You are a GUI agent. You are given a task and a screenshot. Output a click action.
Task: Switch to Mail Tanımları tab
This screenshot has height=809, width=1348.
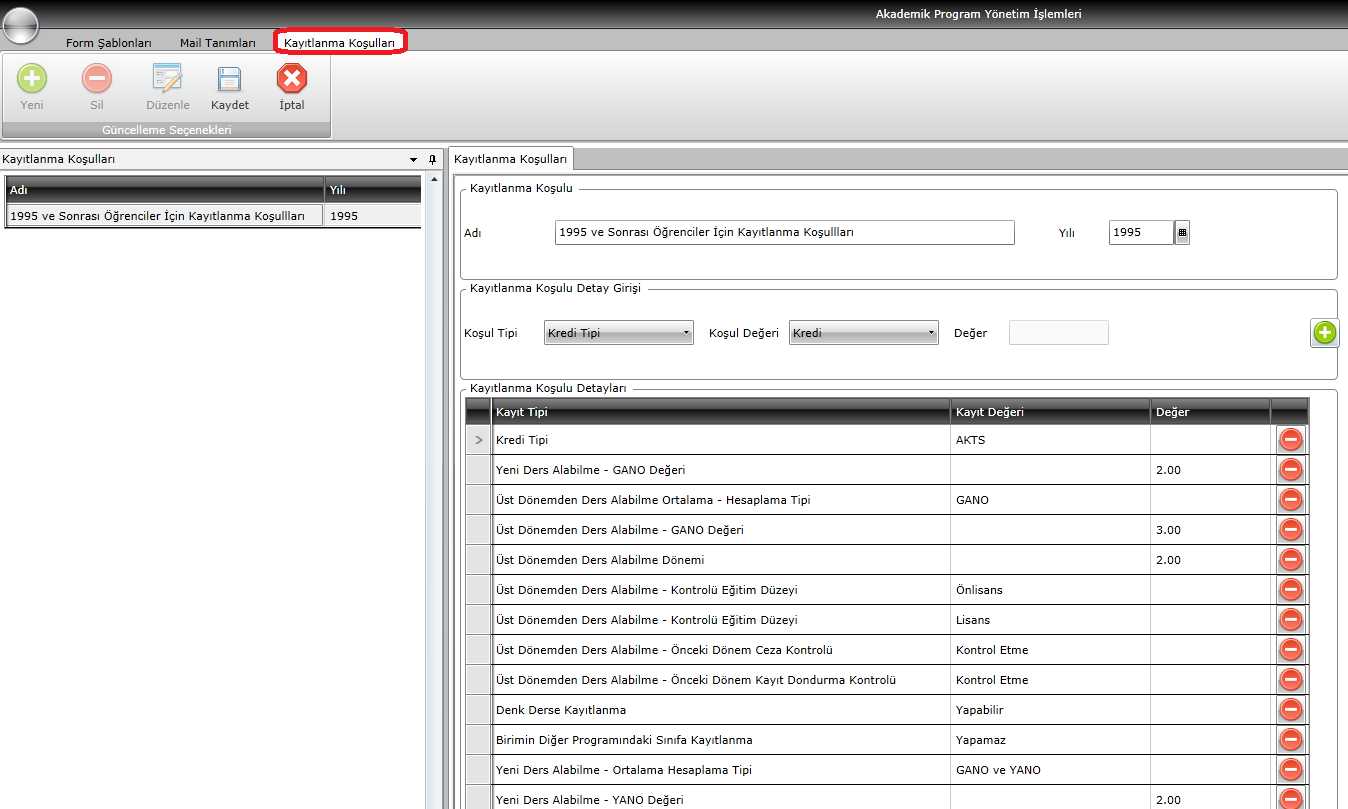coord(218,43)
